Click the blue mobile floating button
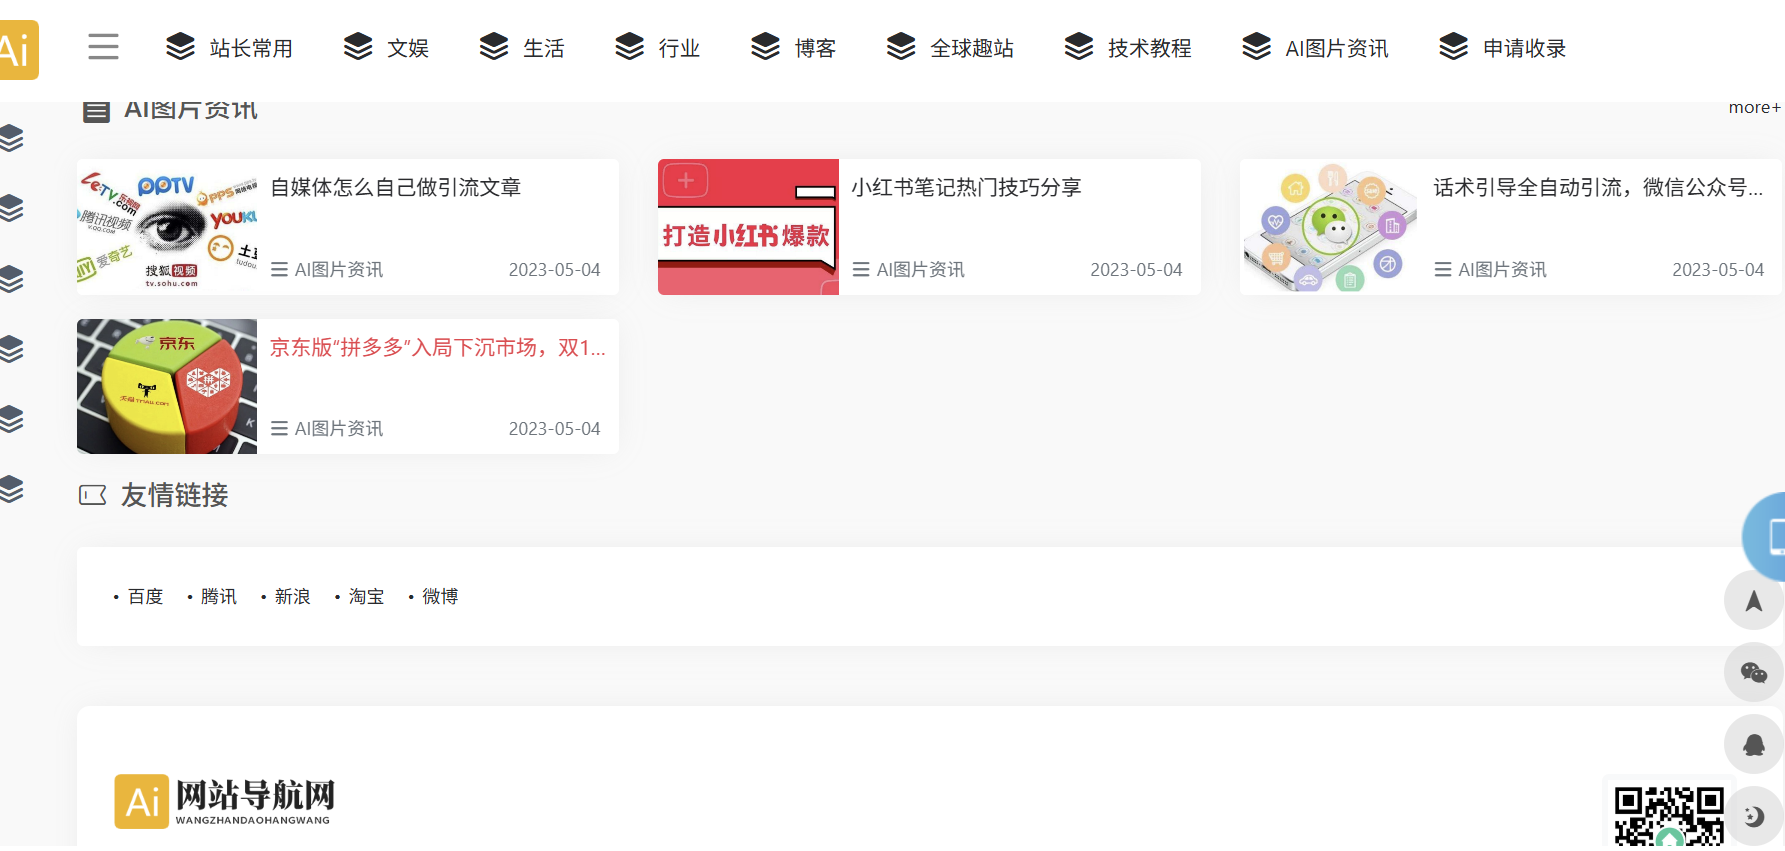 click(x=1765, y=537)
